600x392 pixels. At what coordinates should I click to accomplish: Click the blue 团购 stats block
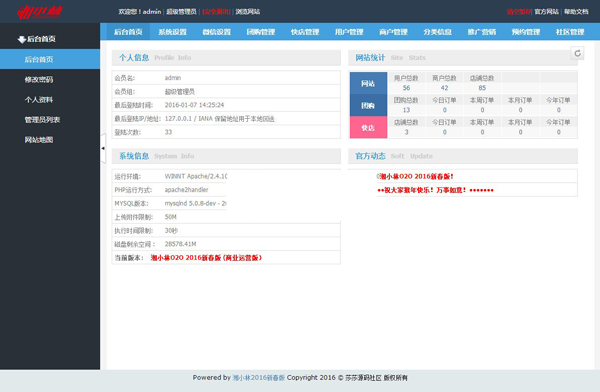[368, 105]
